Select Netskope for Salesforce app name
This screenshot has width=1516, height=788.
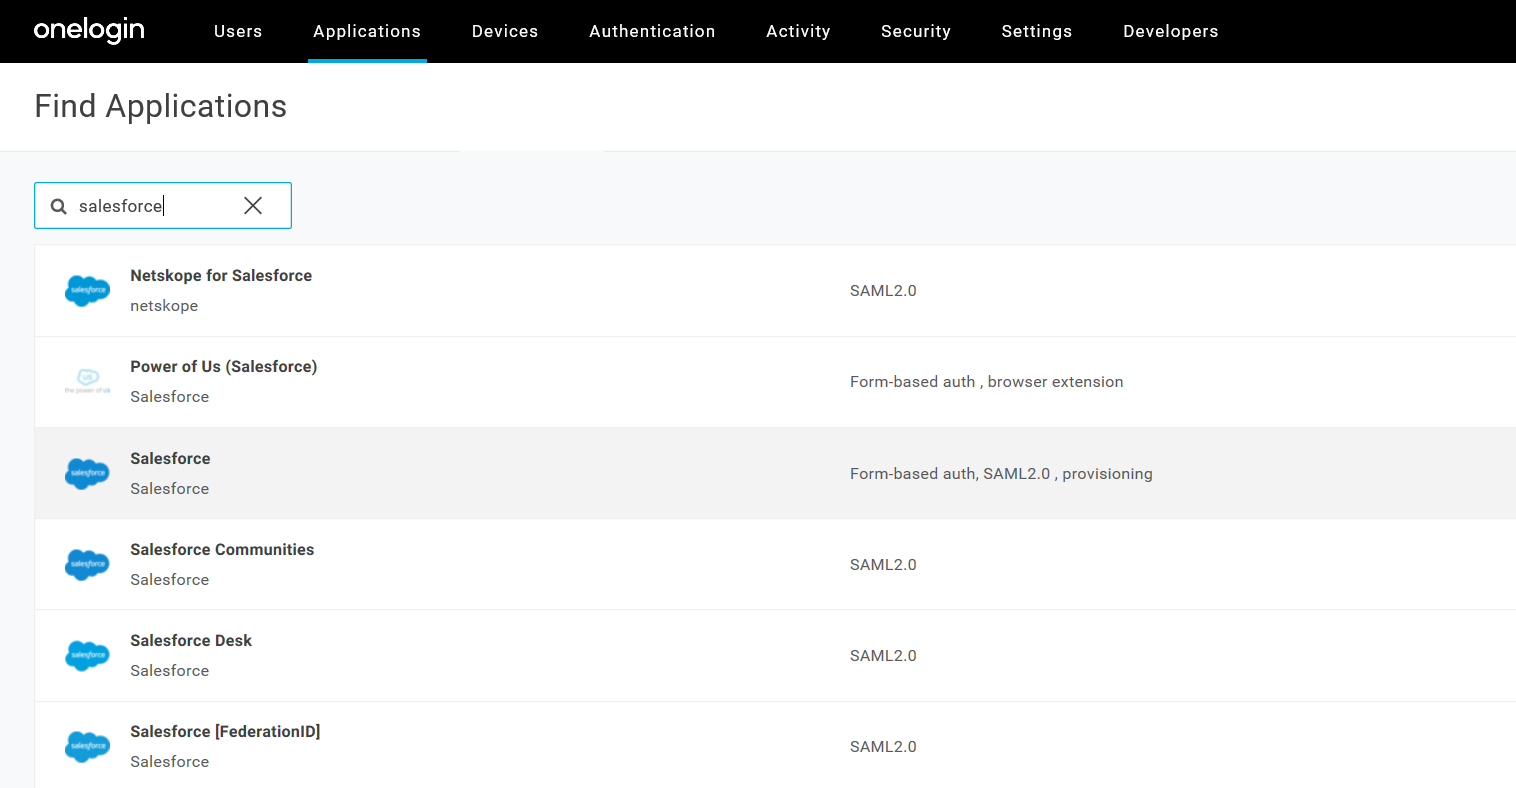pyautogui.click(x=221, y=275)
